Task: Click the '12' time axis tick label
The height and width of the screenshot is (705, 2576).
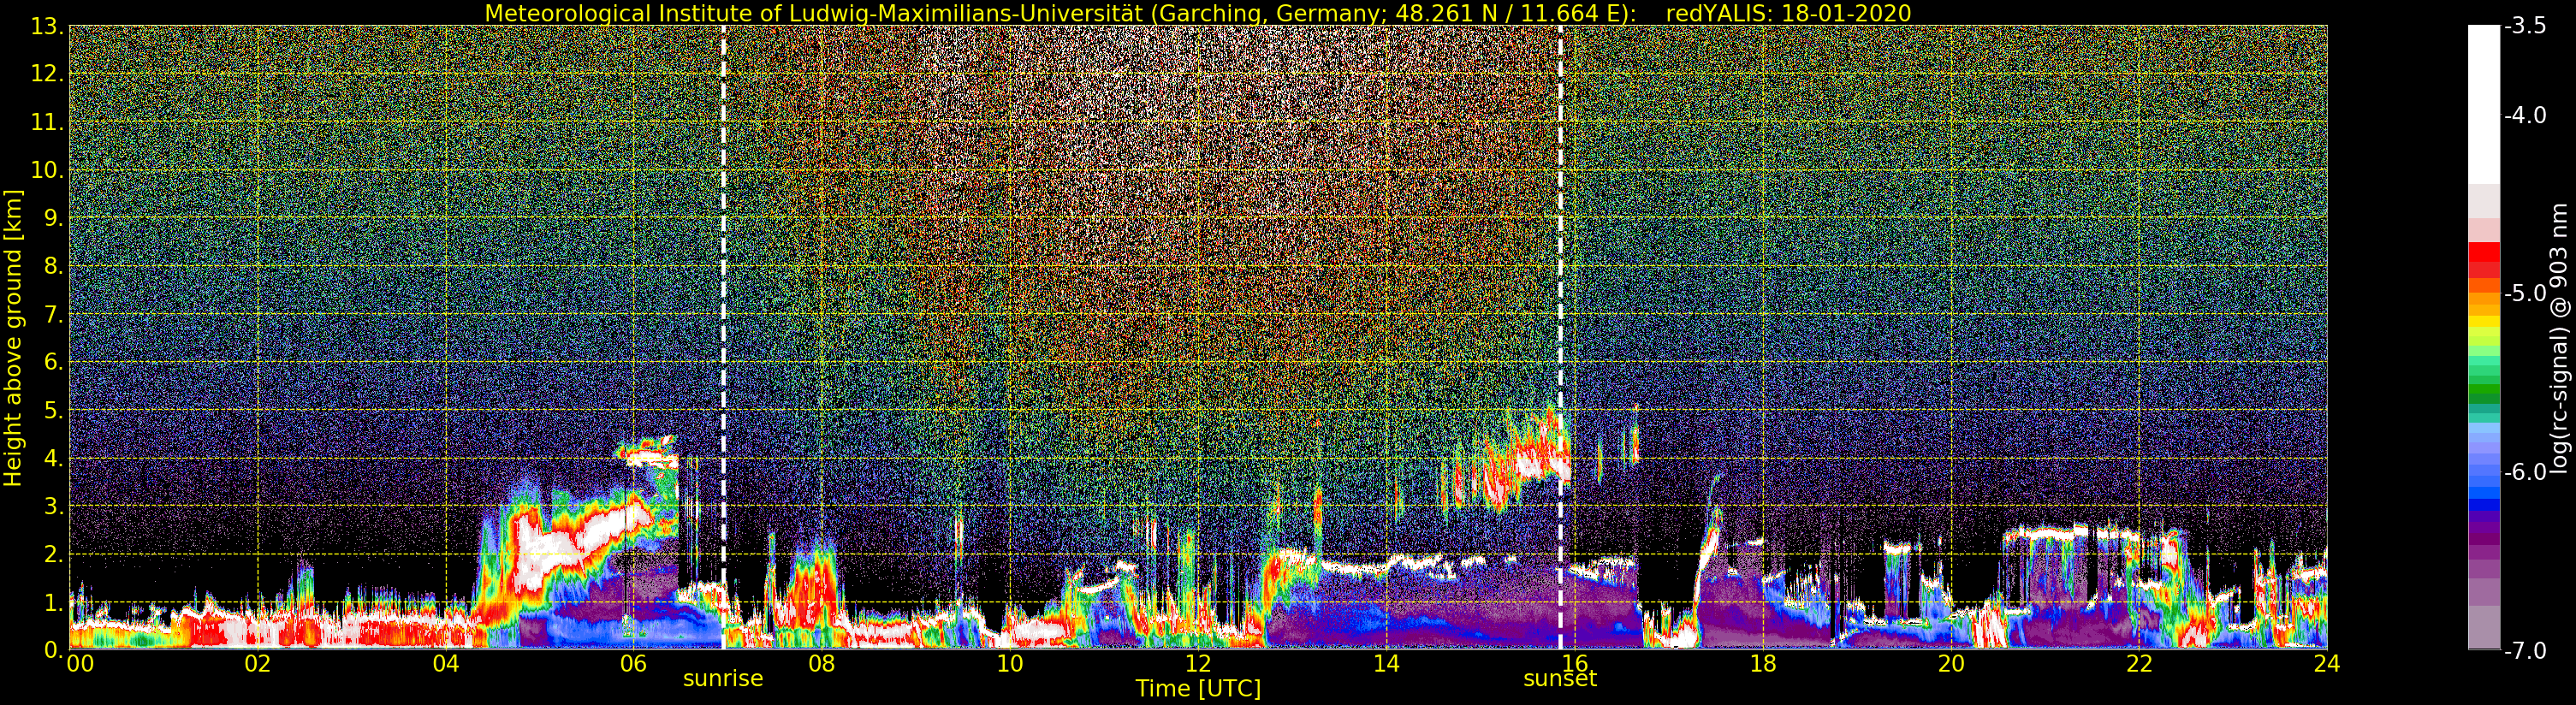Action: 1198,665
